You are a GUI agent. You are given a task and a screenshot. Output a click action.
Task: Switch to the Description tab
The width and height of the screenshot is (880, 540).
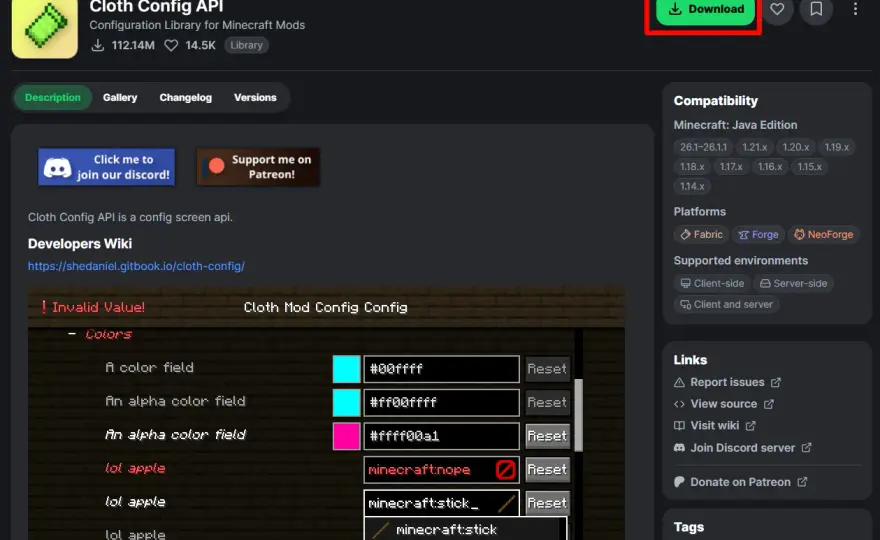53,98
